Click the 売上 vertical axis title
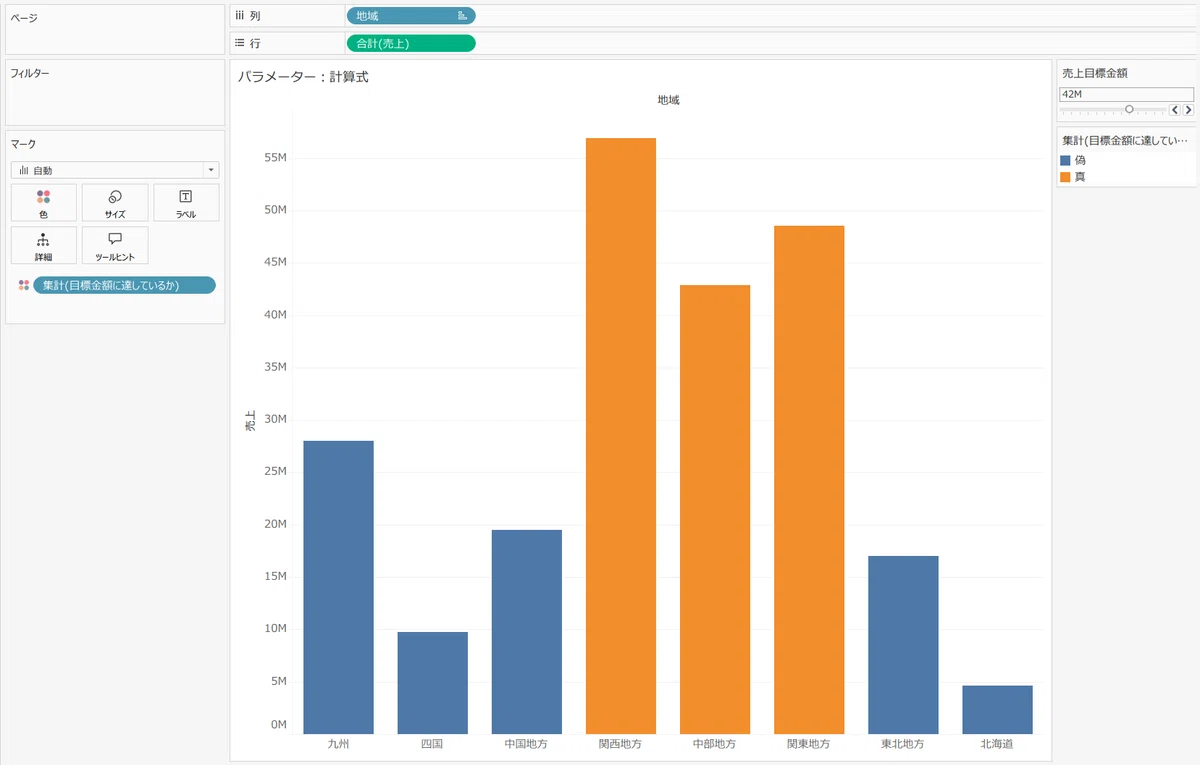Screen dimensions: 1200x765 coord(250,421)
